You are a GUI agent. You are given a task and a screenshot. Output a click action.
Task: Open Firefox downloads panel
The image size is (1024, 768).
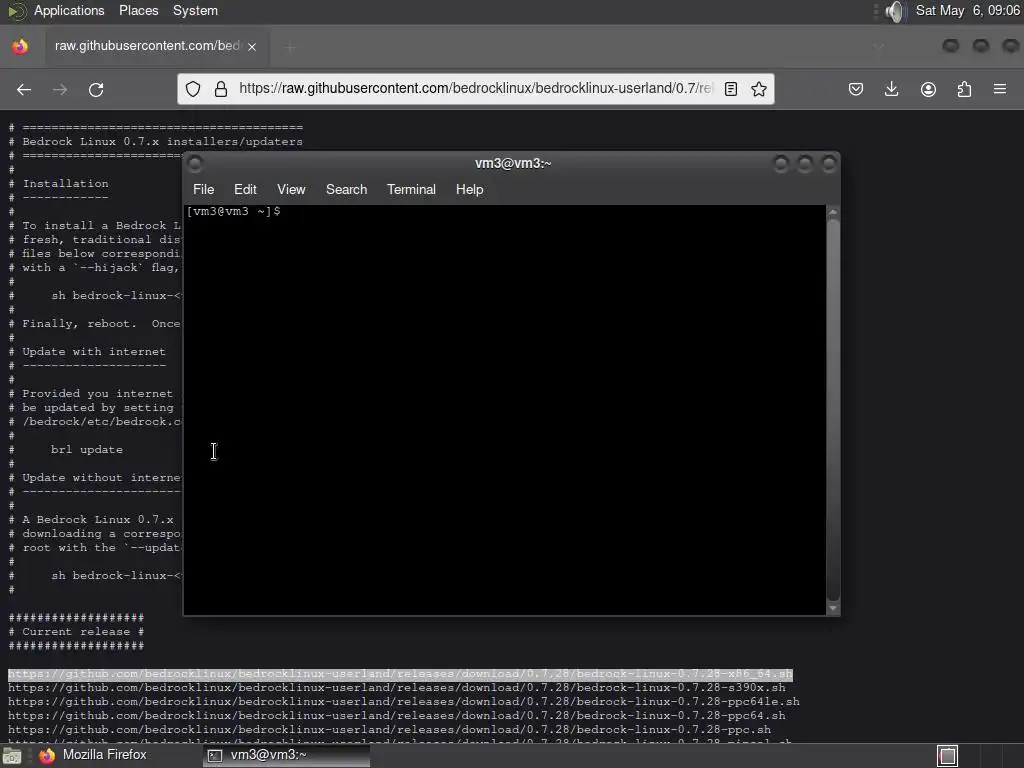coord(891,89)
